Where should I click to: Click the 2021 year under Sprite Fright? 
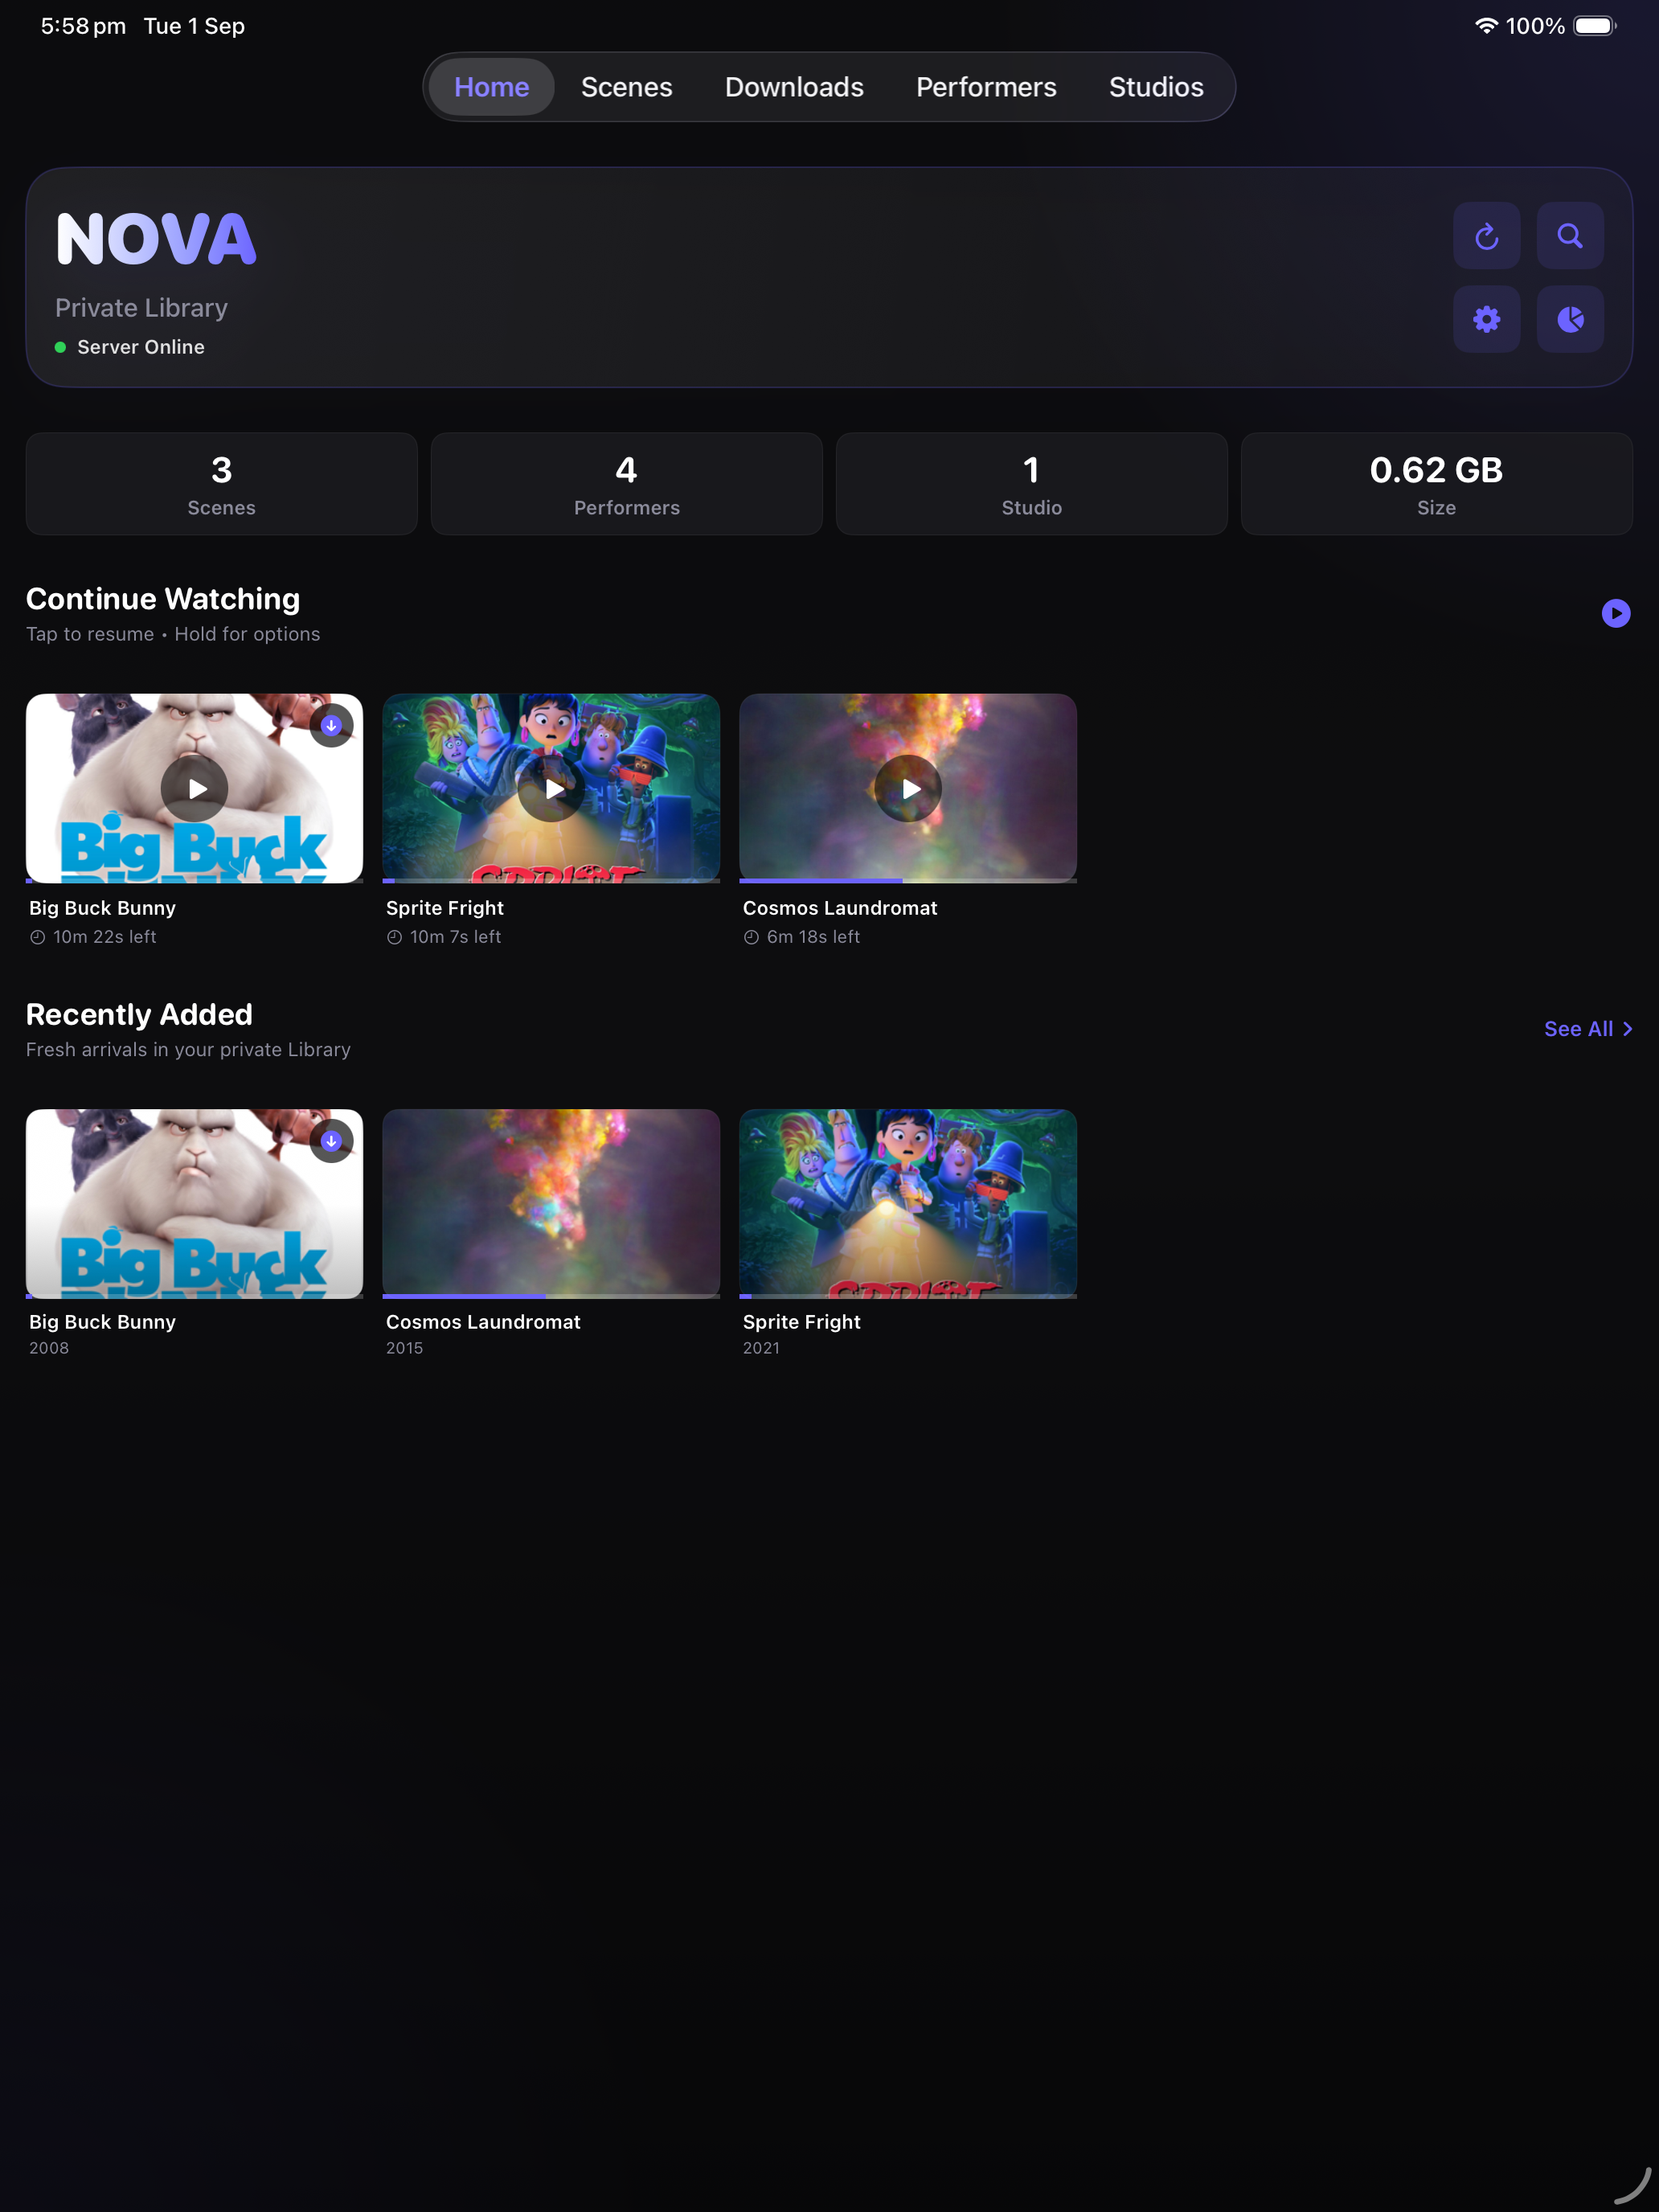click(x=761, y=1348)
